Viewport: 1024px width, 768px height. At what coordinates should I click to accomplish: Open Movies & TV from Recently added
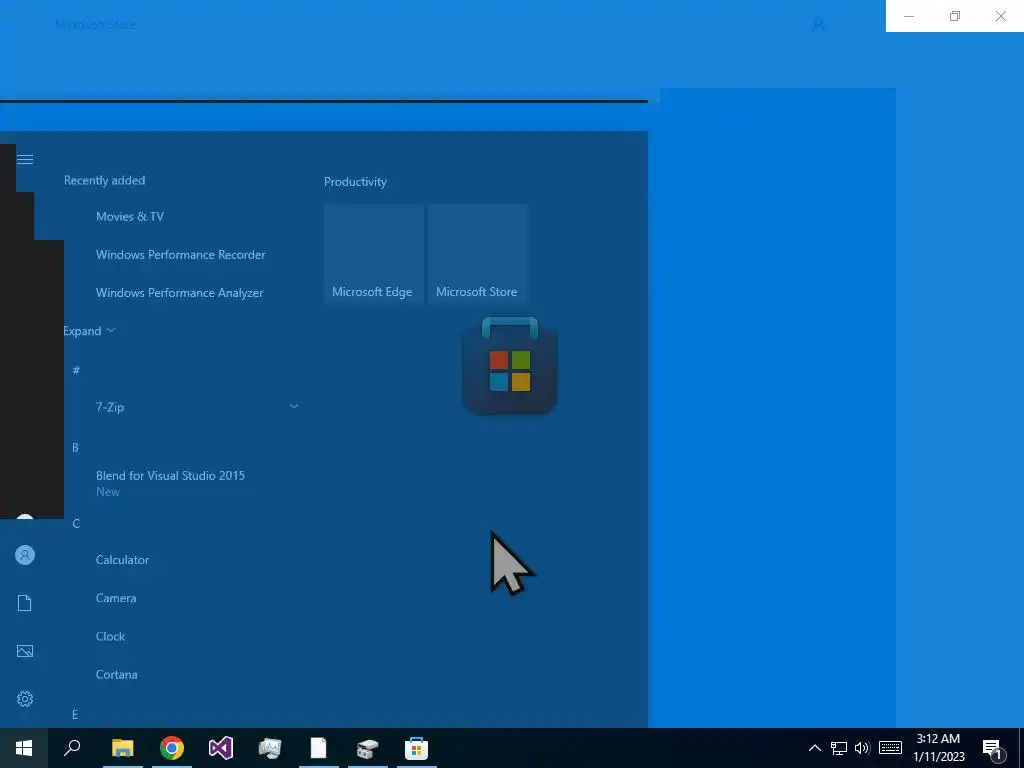tap(129, 217)
